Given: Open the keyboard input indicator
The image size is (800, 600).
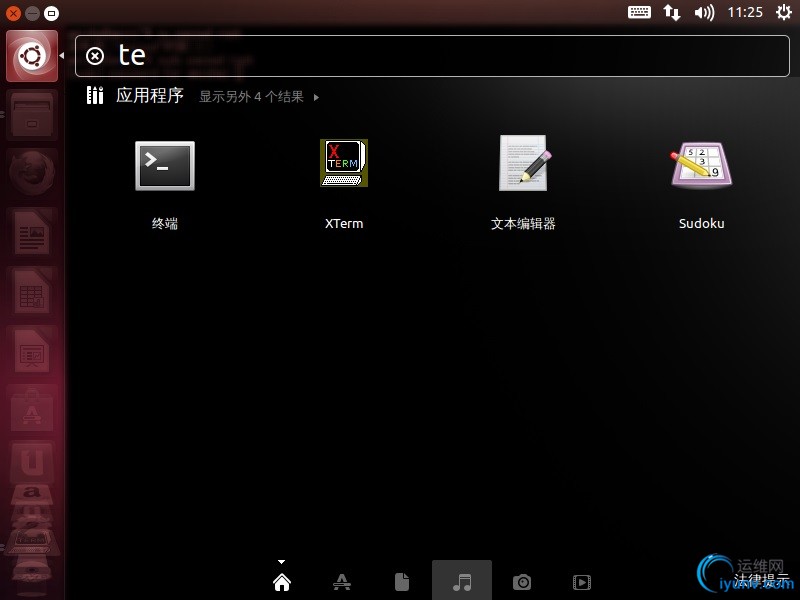Looking at the screenshot, I should point(639,12).
